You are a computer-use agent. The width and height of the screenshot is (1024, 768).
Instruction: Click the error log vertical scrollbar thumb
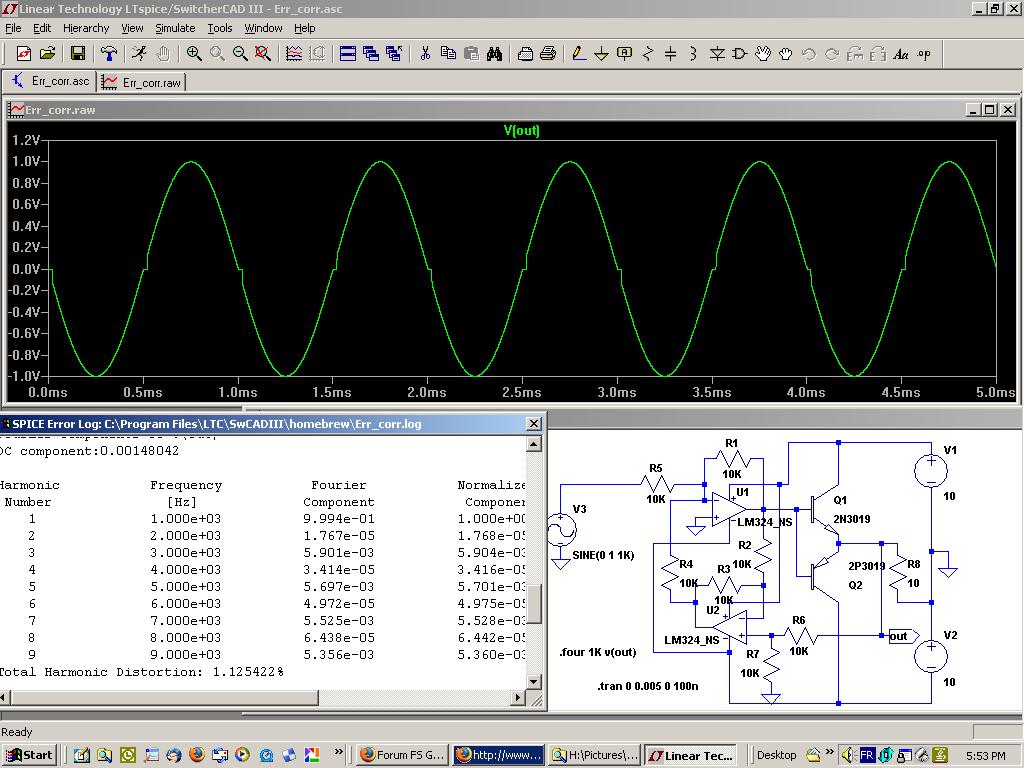pos(534,603)
